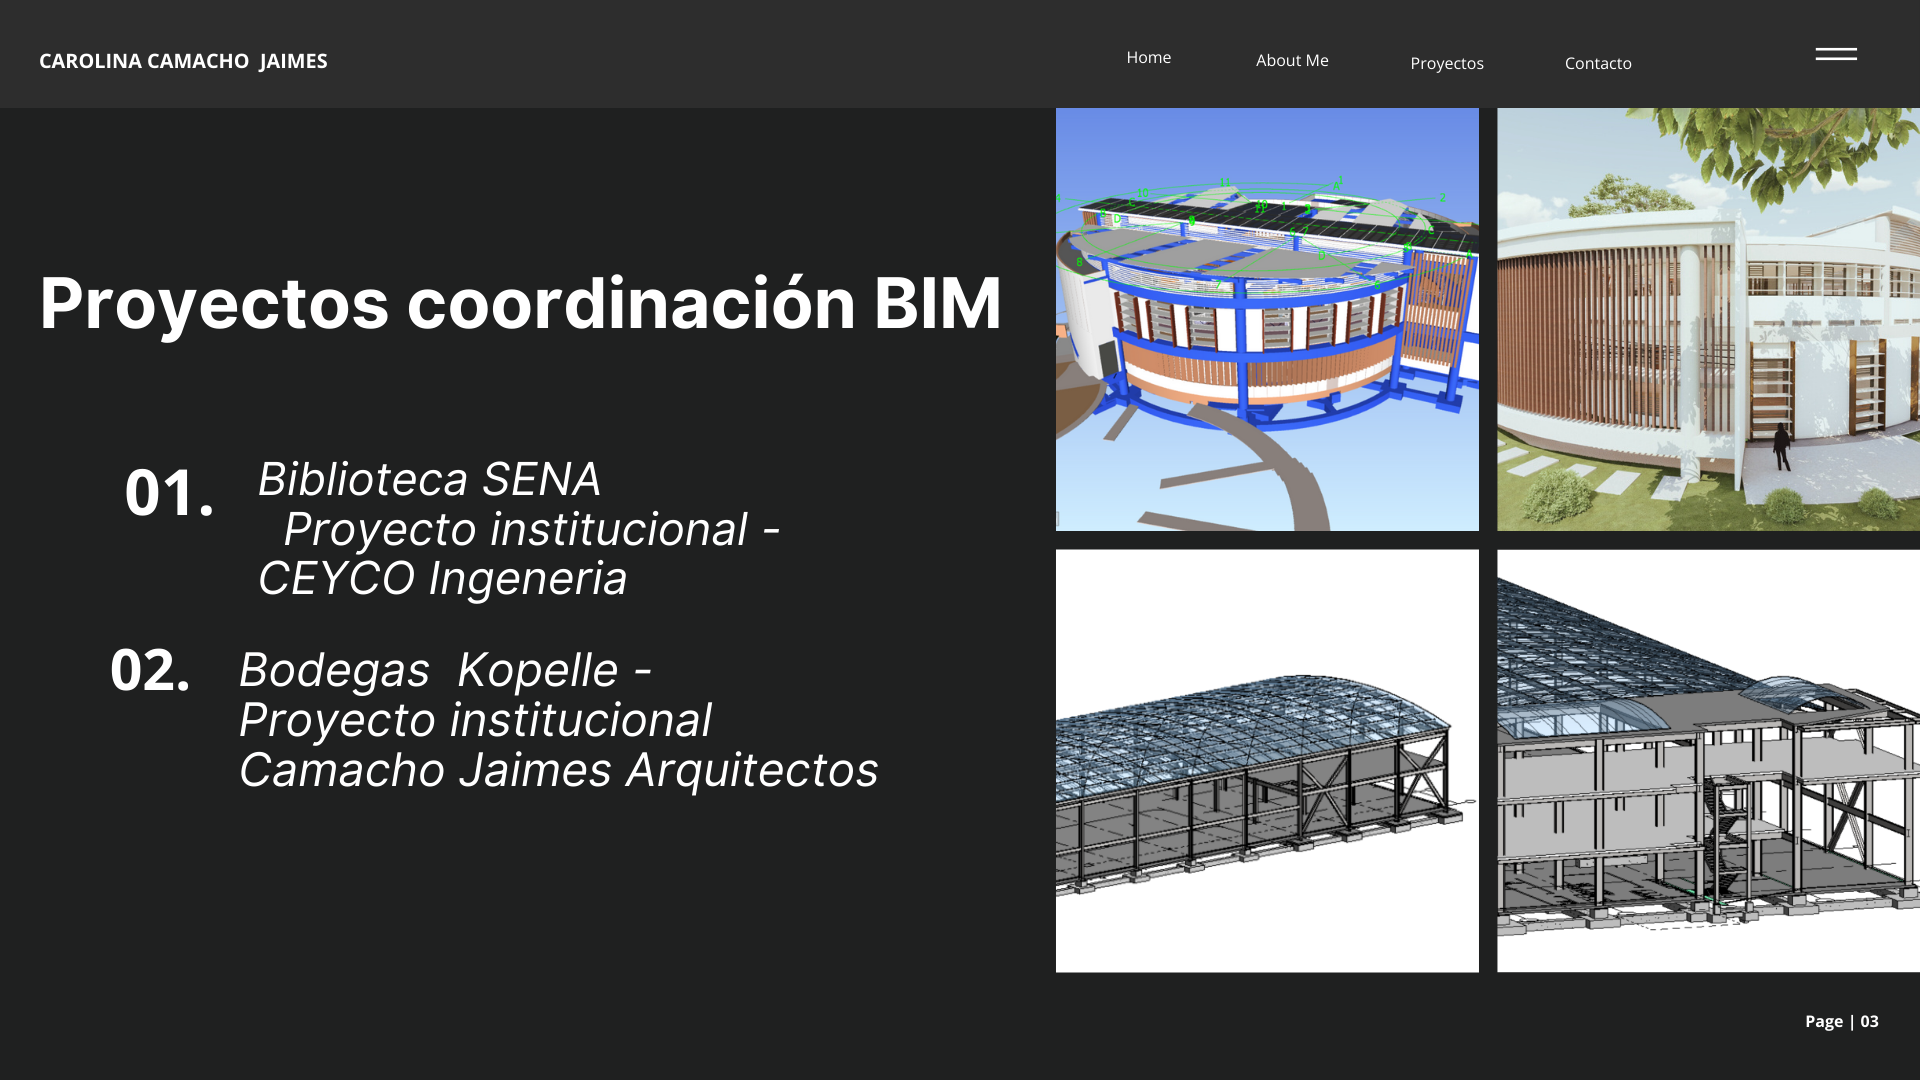Image resolution: width=1920 pixels, height=1080 pixels.
Task: Switch to the Proyectos section
Action: tap(1447, 63)
